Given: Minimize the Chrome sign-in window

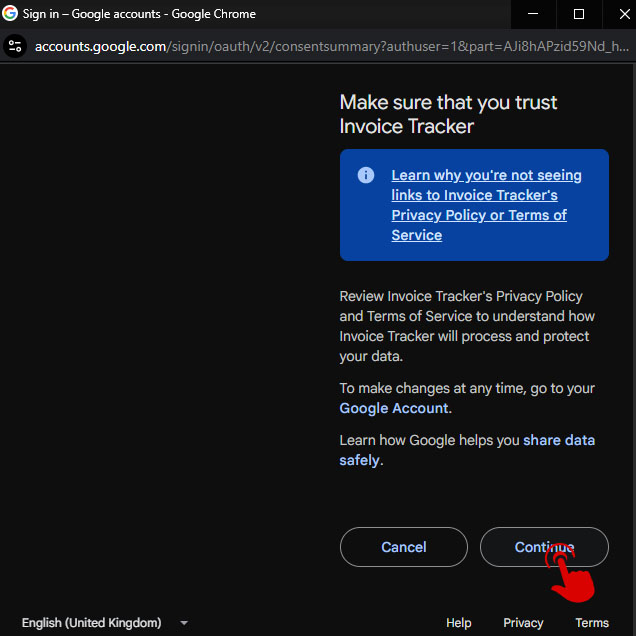Looking at the screenshot, I should point(532,14).
